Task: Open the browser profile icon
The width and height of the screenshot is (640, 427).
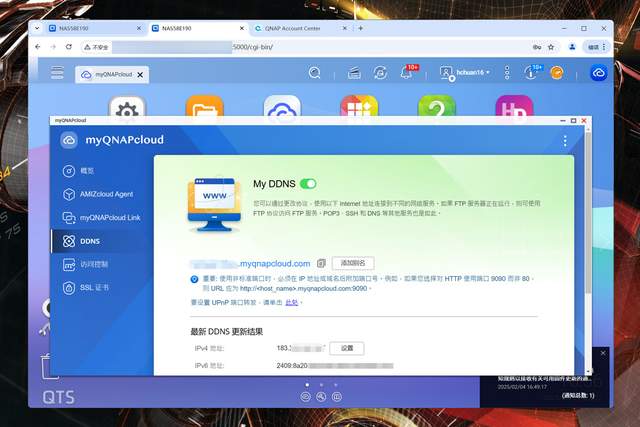Action: pyautogui.click(x=572, y=47)
